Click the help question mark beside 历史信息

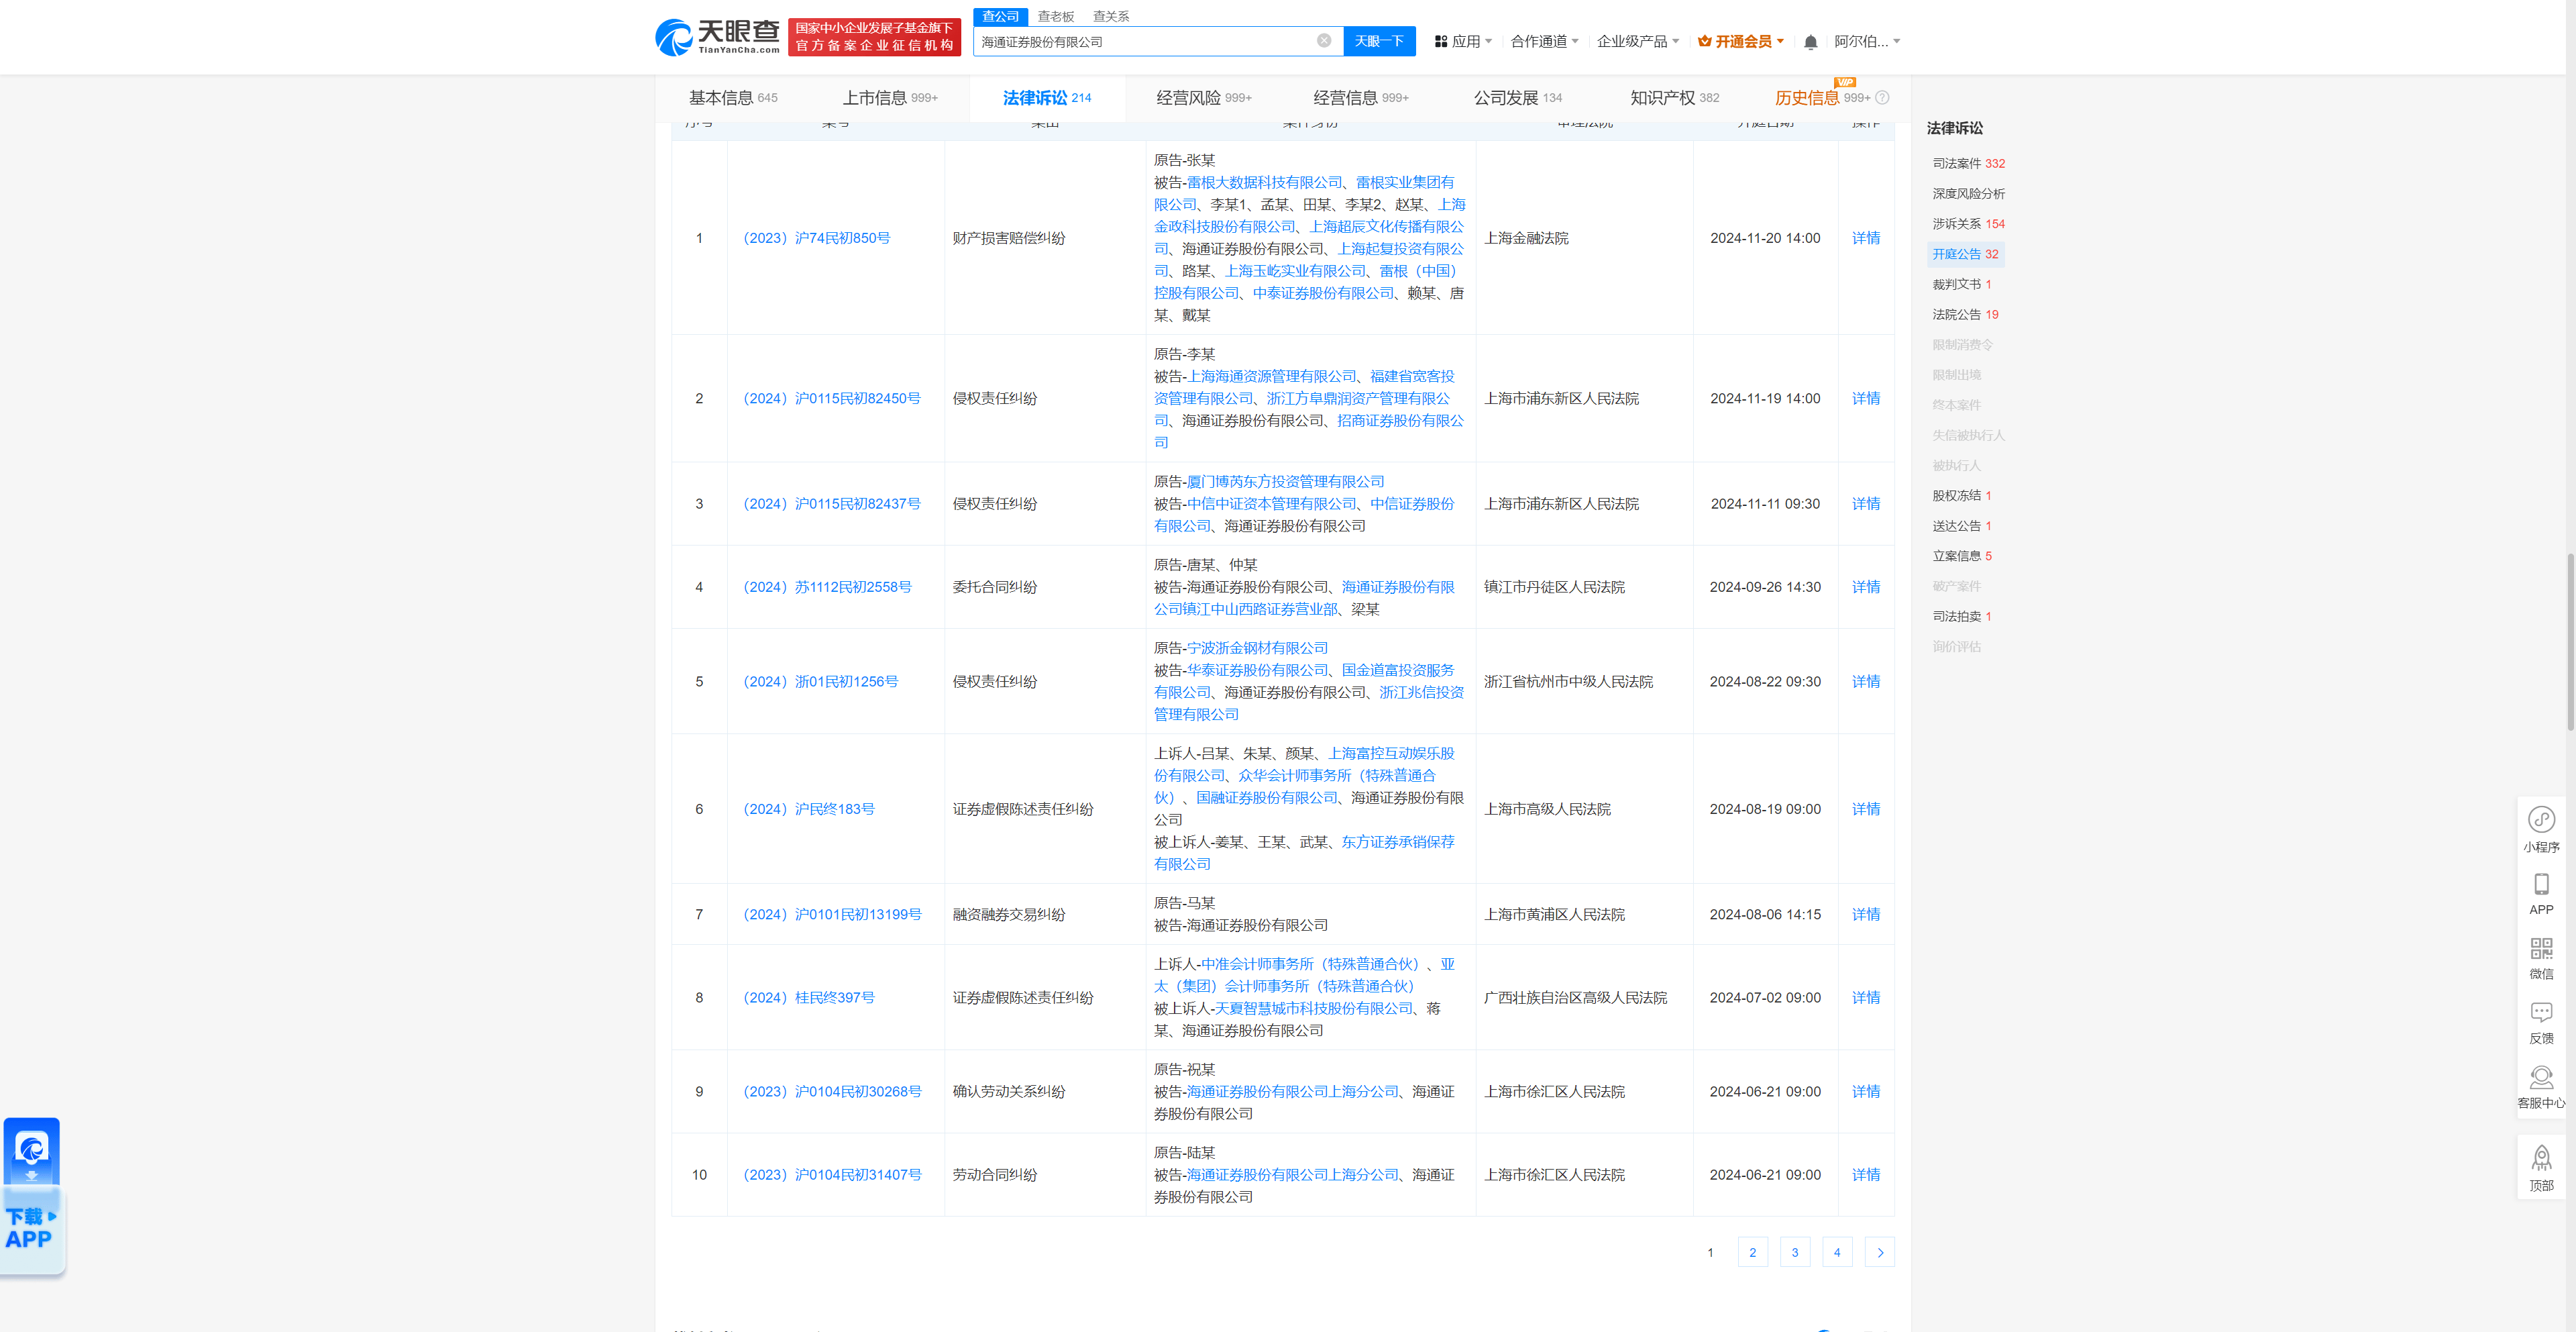point(1882,98)
